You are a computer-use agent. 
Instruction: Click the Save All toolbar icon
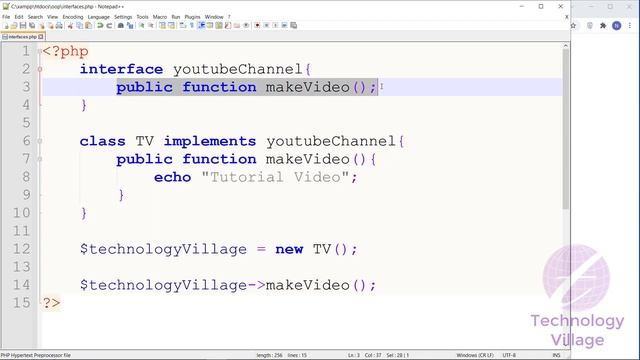[x=32, y=25]
